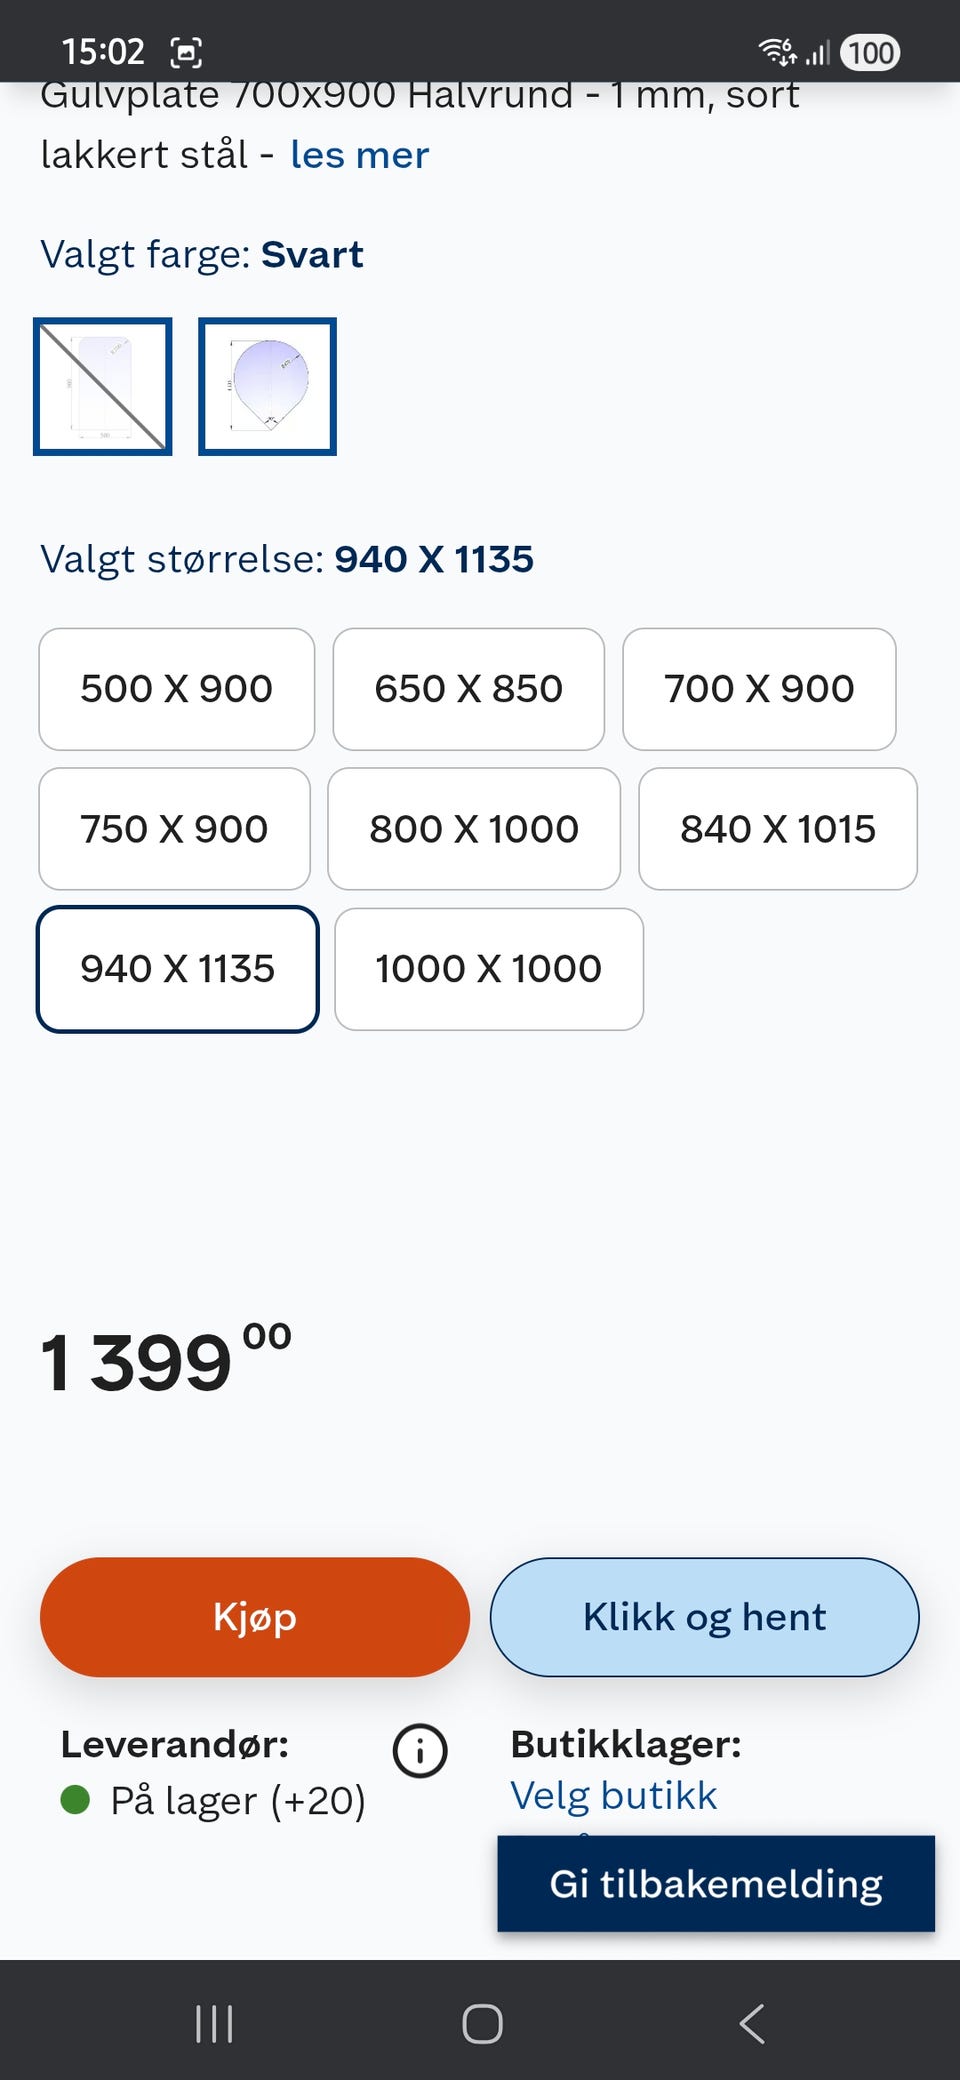
Task: Tap the battery level indicator
Action: click(870, 52)
